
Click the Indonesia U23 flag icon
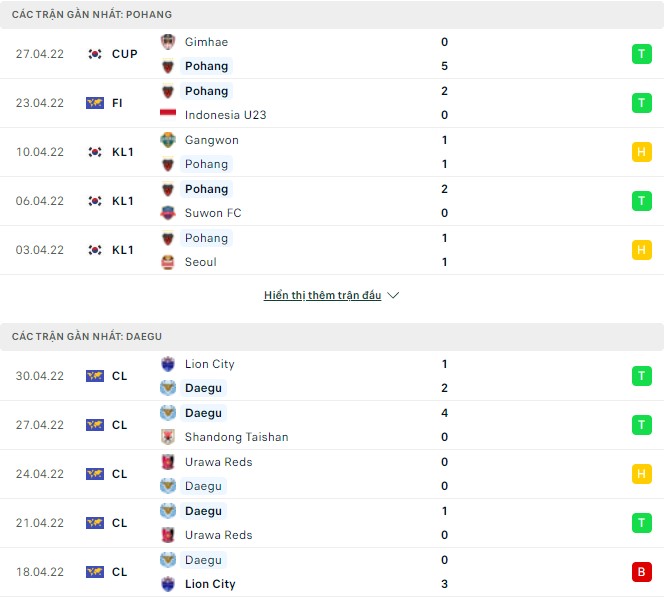point(168,115)
